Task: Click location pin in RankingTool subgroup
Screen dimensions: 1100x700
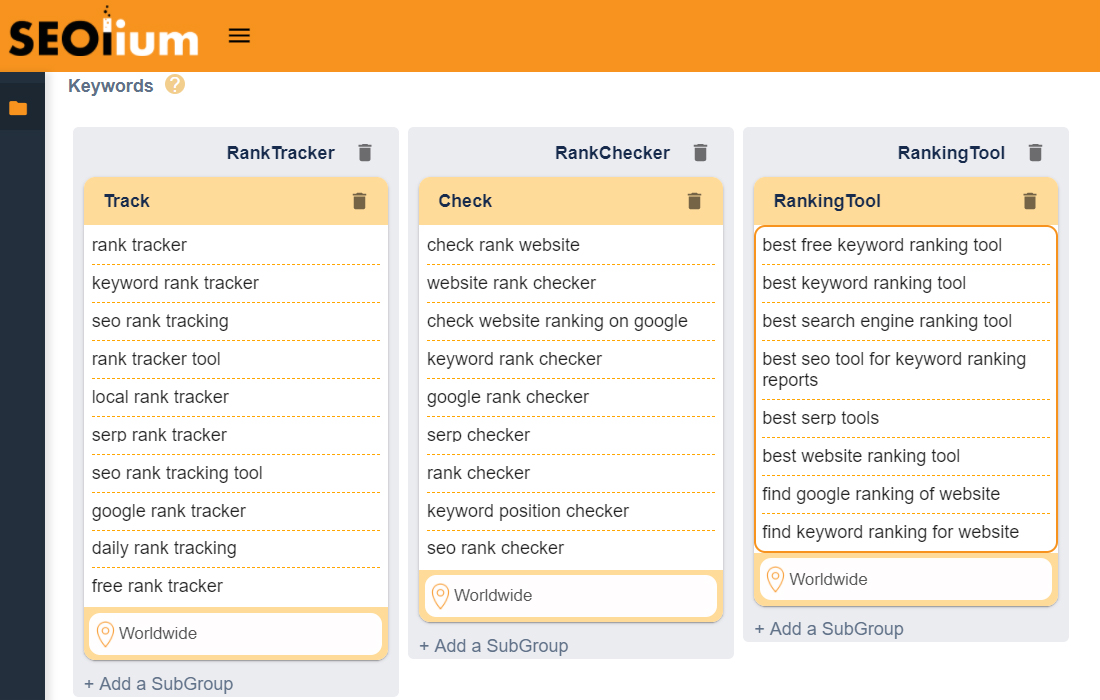Action: point(775,579)
